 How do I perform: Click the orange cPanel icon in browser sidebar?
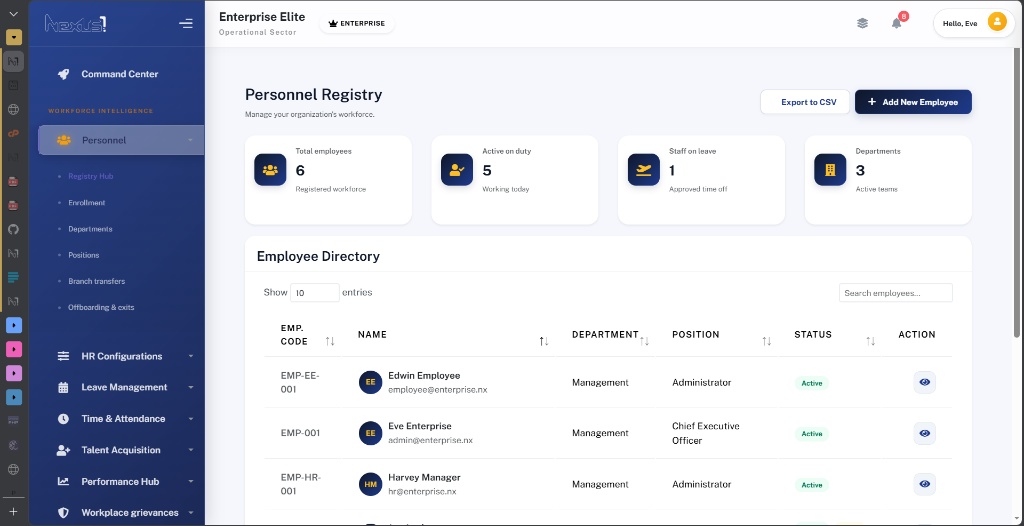click(13, 133)
